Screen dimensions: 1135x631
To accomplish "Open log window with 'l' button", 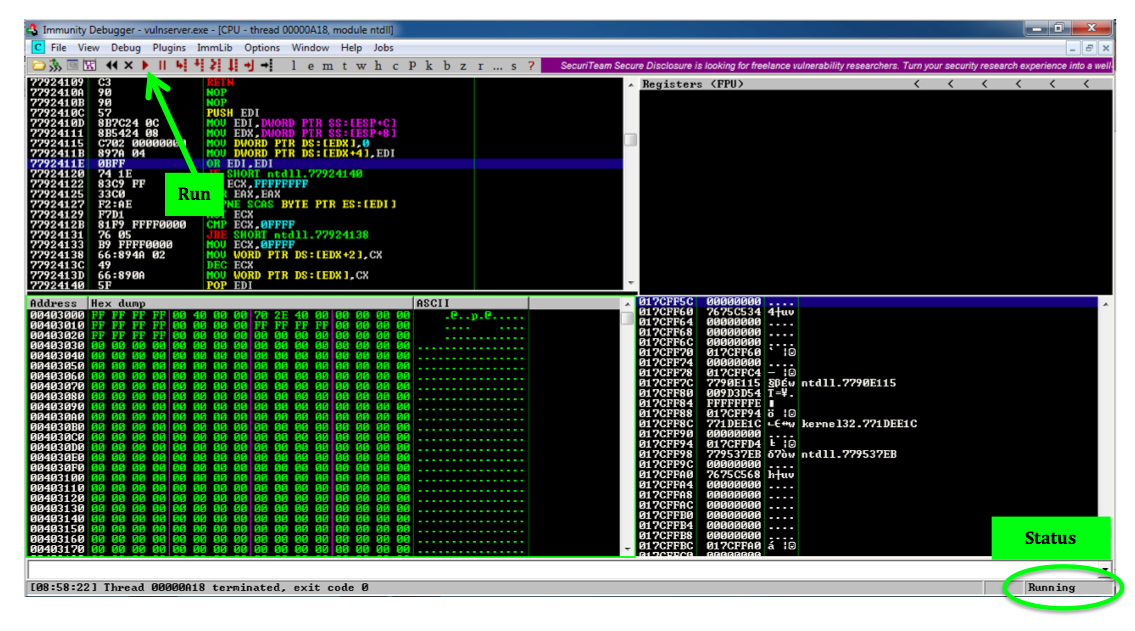I will pyautogui.click(x=292, y=66).
